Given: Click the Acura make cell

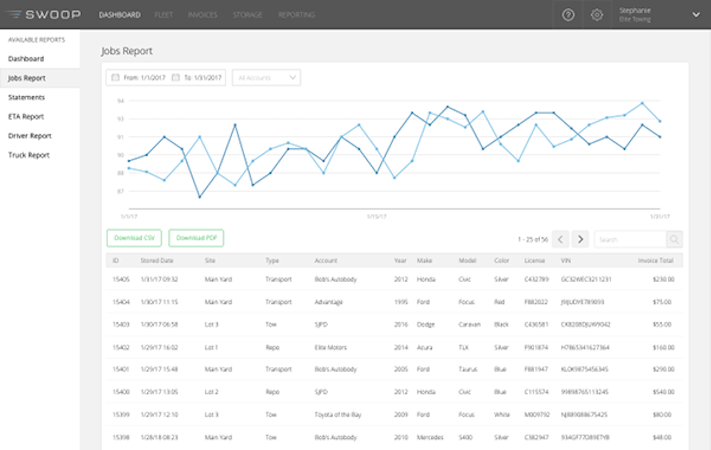Looking at the screenshot, I should coord(424,347).
